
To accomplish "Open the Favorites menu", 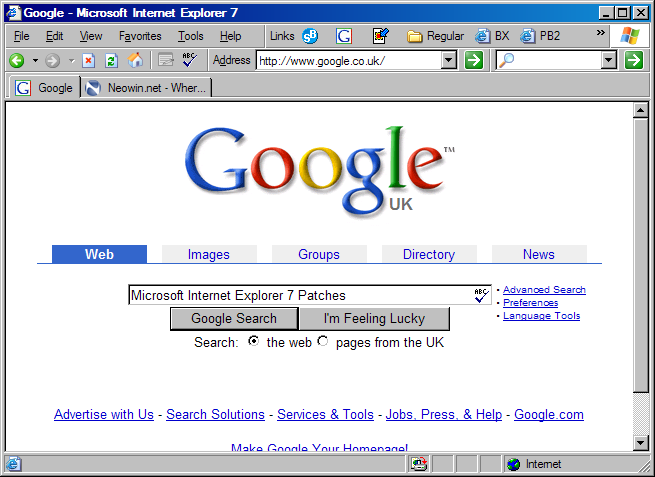I will pyautogui.click(x=140, y=36).
